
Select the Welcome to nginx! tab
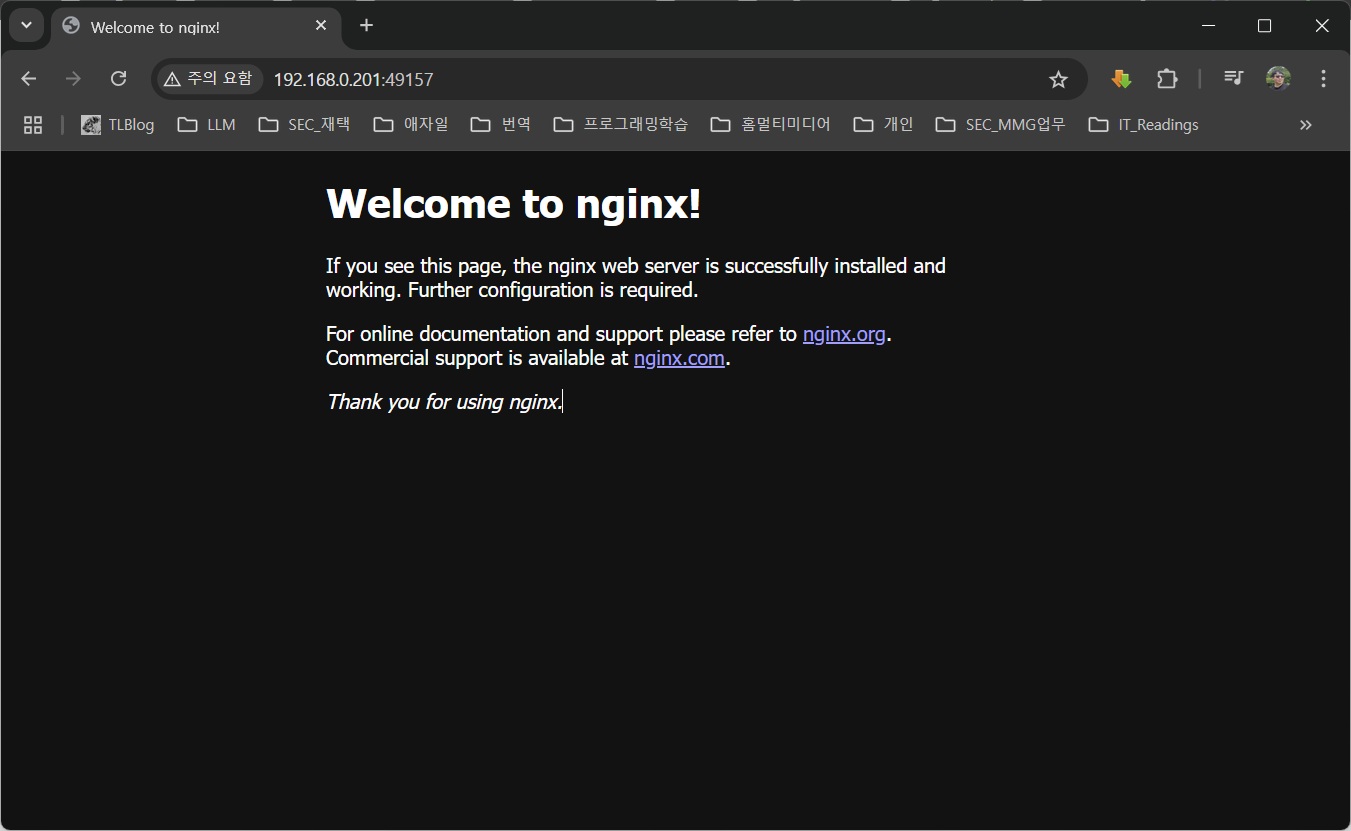[195, 26]
